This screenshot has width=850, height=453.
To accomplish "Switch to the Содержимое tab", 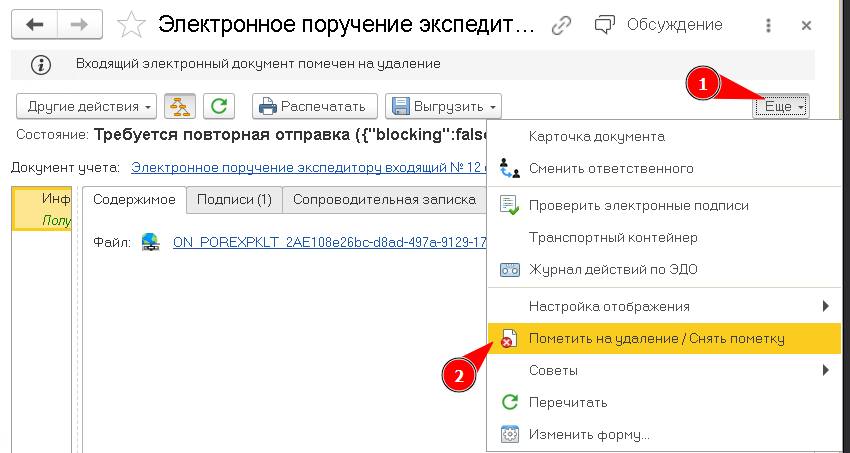I will tap(134, 199).
